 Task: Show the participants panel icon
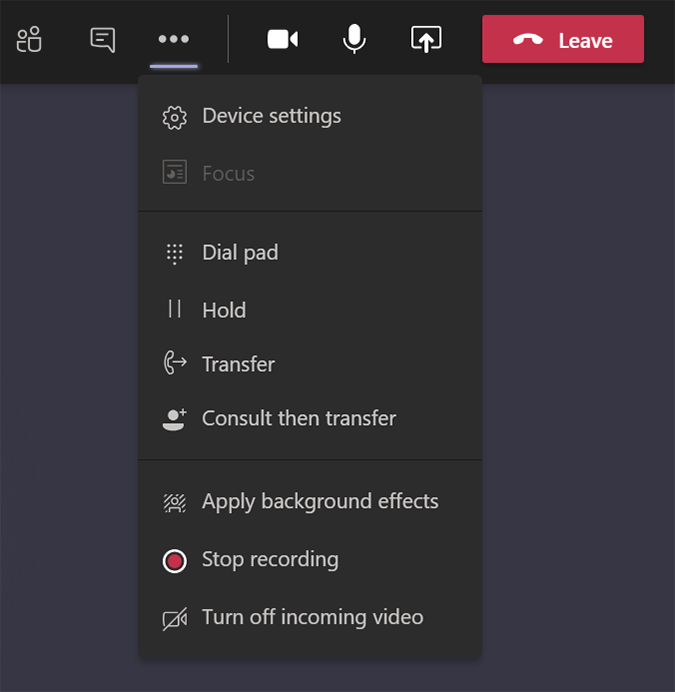click(x=29, y=40)
